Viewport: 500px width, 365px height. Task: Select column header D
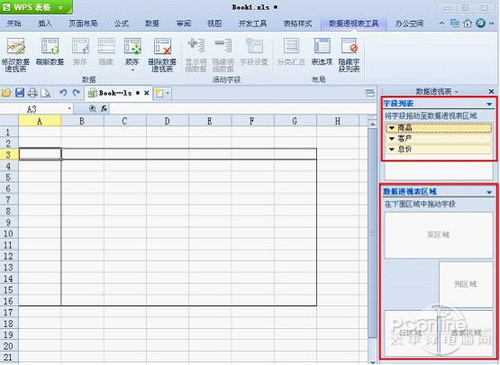tap(167, 121)
